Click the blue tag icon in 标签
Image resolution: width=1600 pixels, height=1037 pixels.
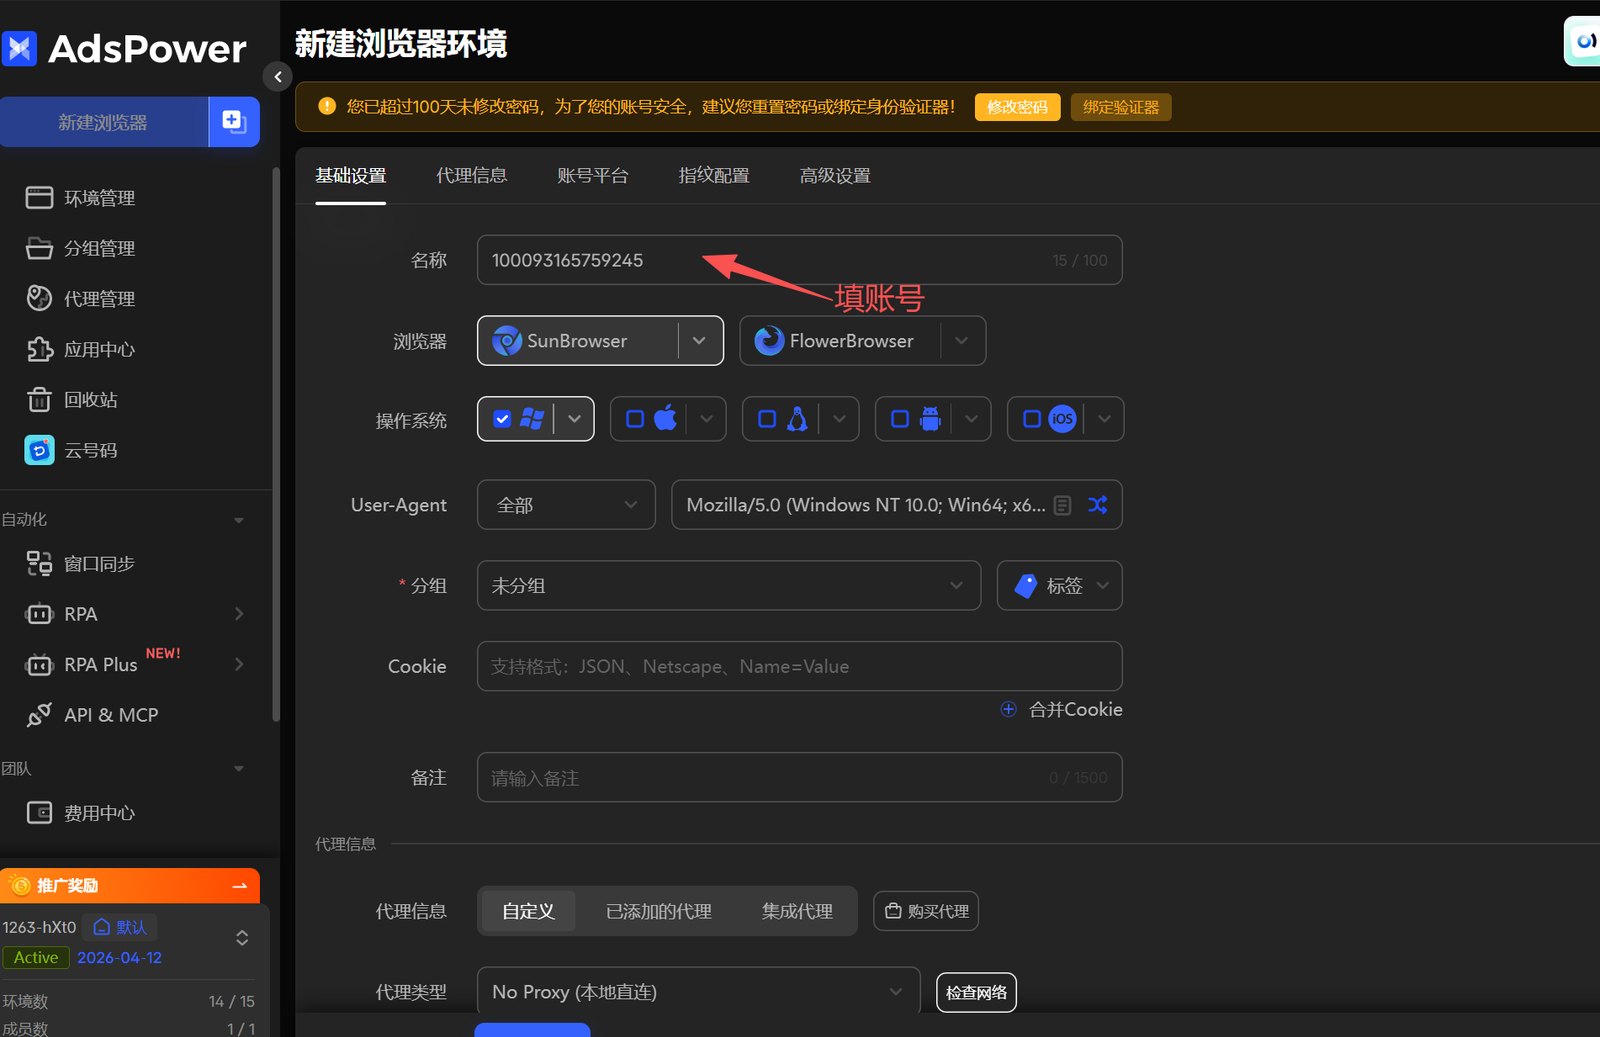[1026, 586]
